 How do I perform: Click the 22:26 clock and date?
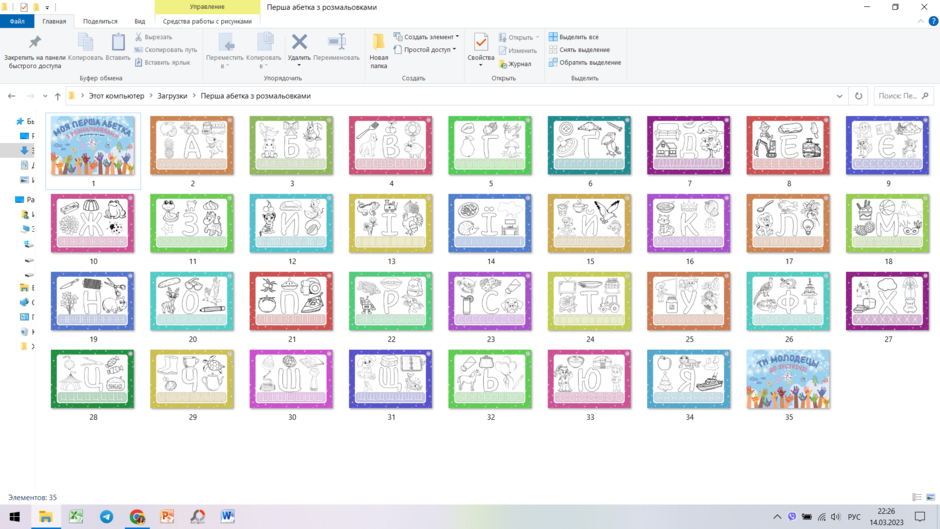(886, 516)
